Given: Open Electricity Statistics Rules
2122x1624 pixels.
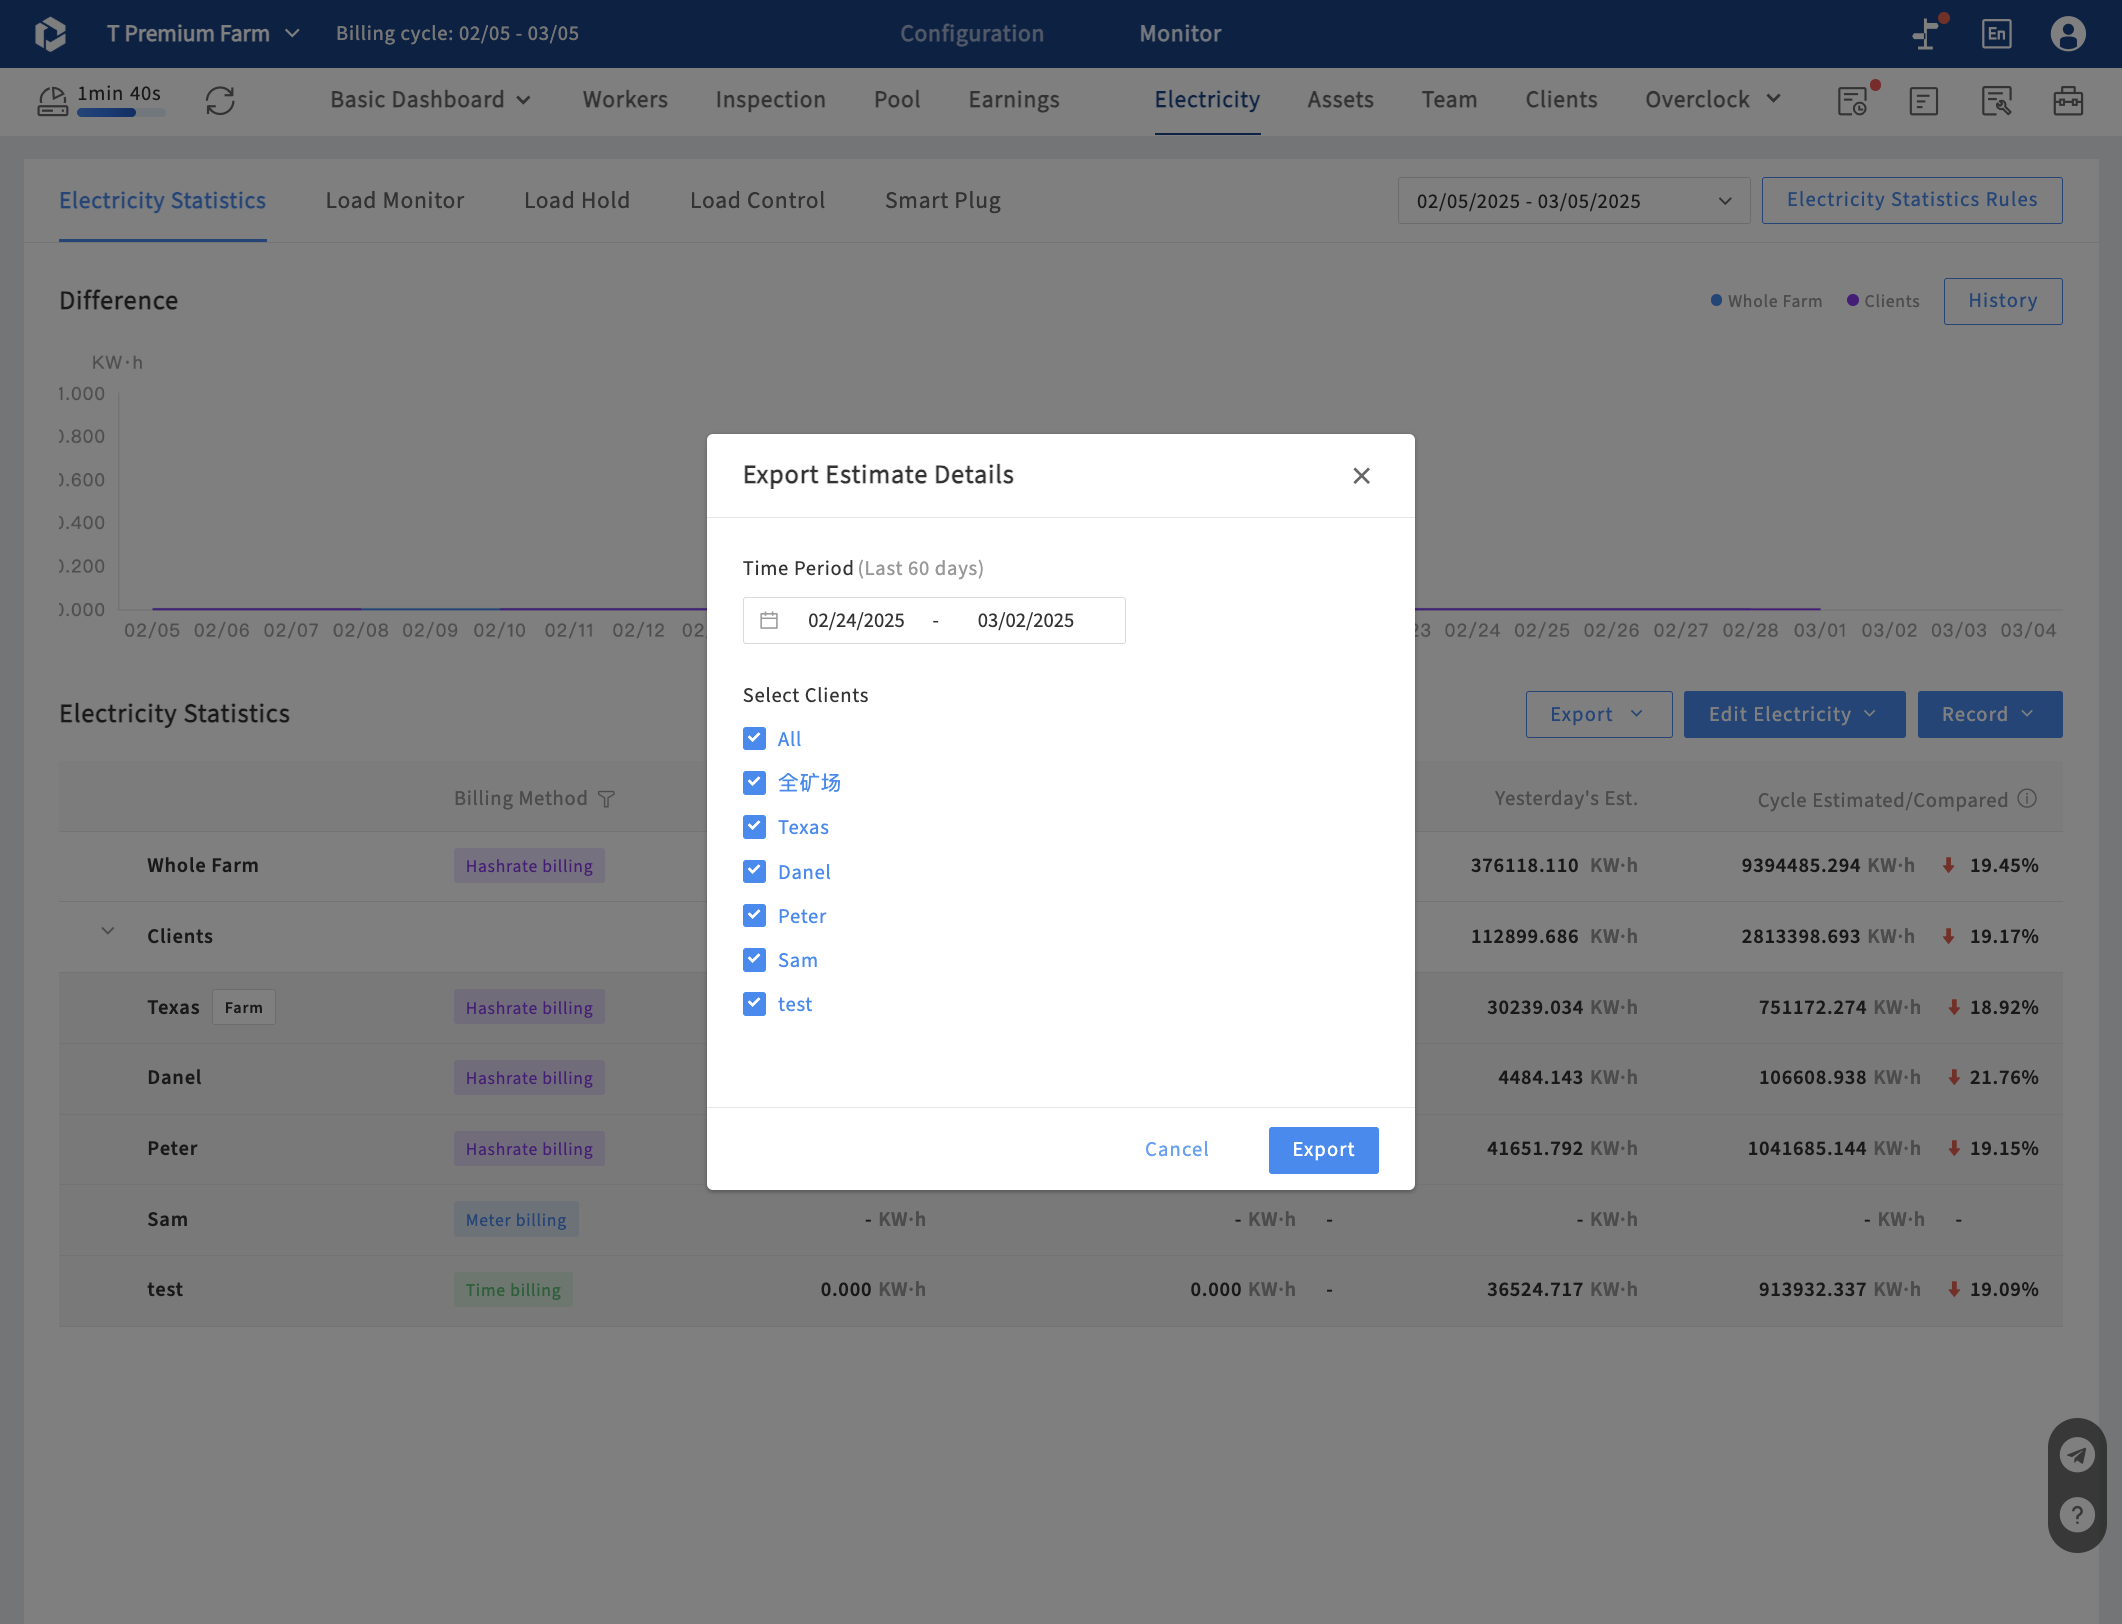Looking at the screenshot, I should (1911, 200).
